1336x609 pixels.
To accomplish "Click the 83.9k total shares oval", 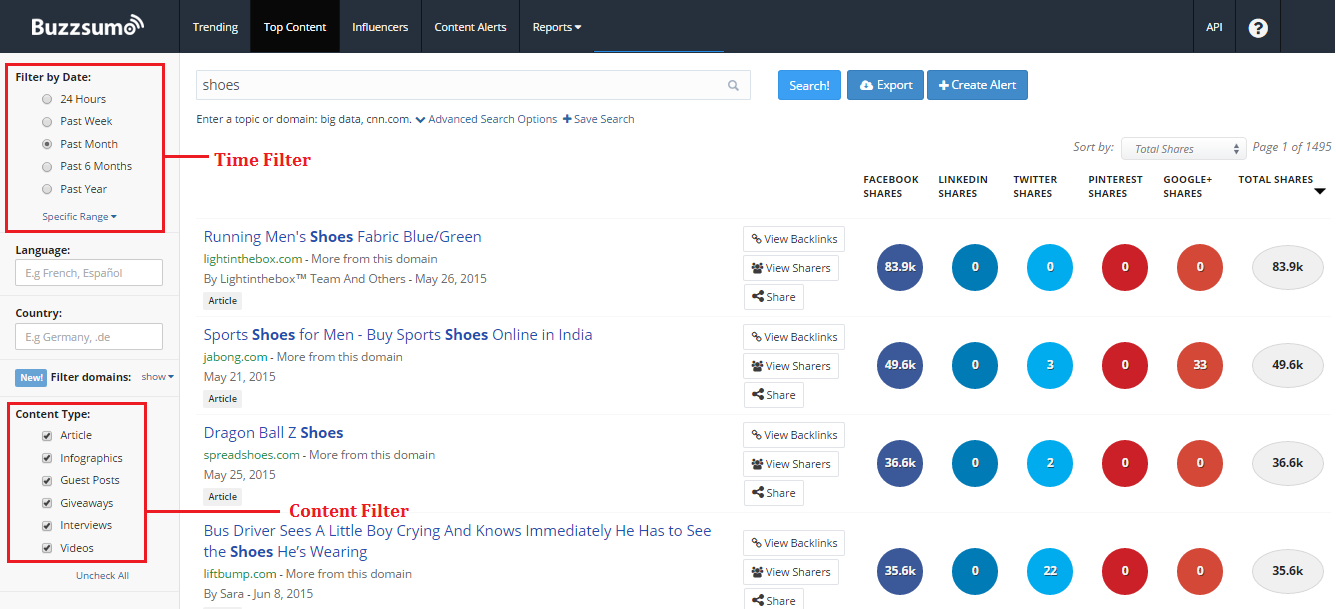I will click(x=1288, y=267).
